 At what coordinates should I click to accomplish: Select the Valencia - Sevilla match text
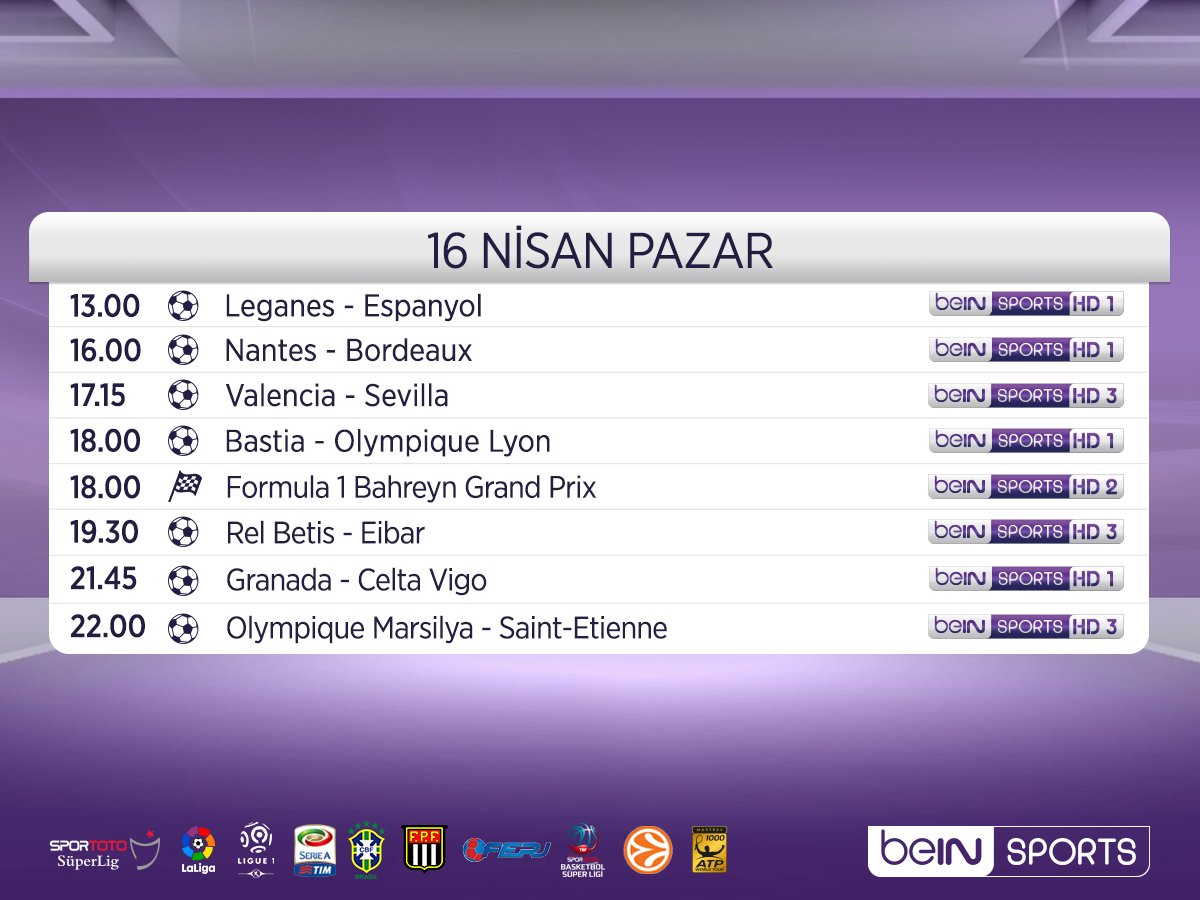(x=337, y=396)
